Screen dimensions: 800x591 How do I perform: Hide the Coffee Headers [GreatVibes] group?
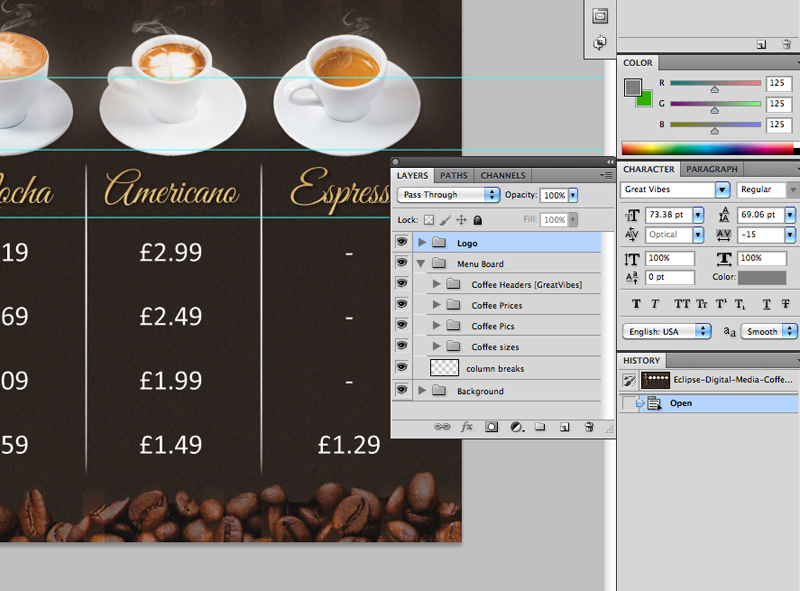tap(402, 283)
